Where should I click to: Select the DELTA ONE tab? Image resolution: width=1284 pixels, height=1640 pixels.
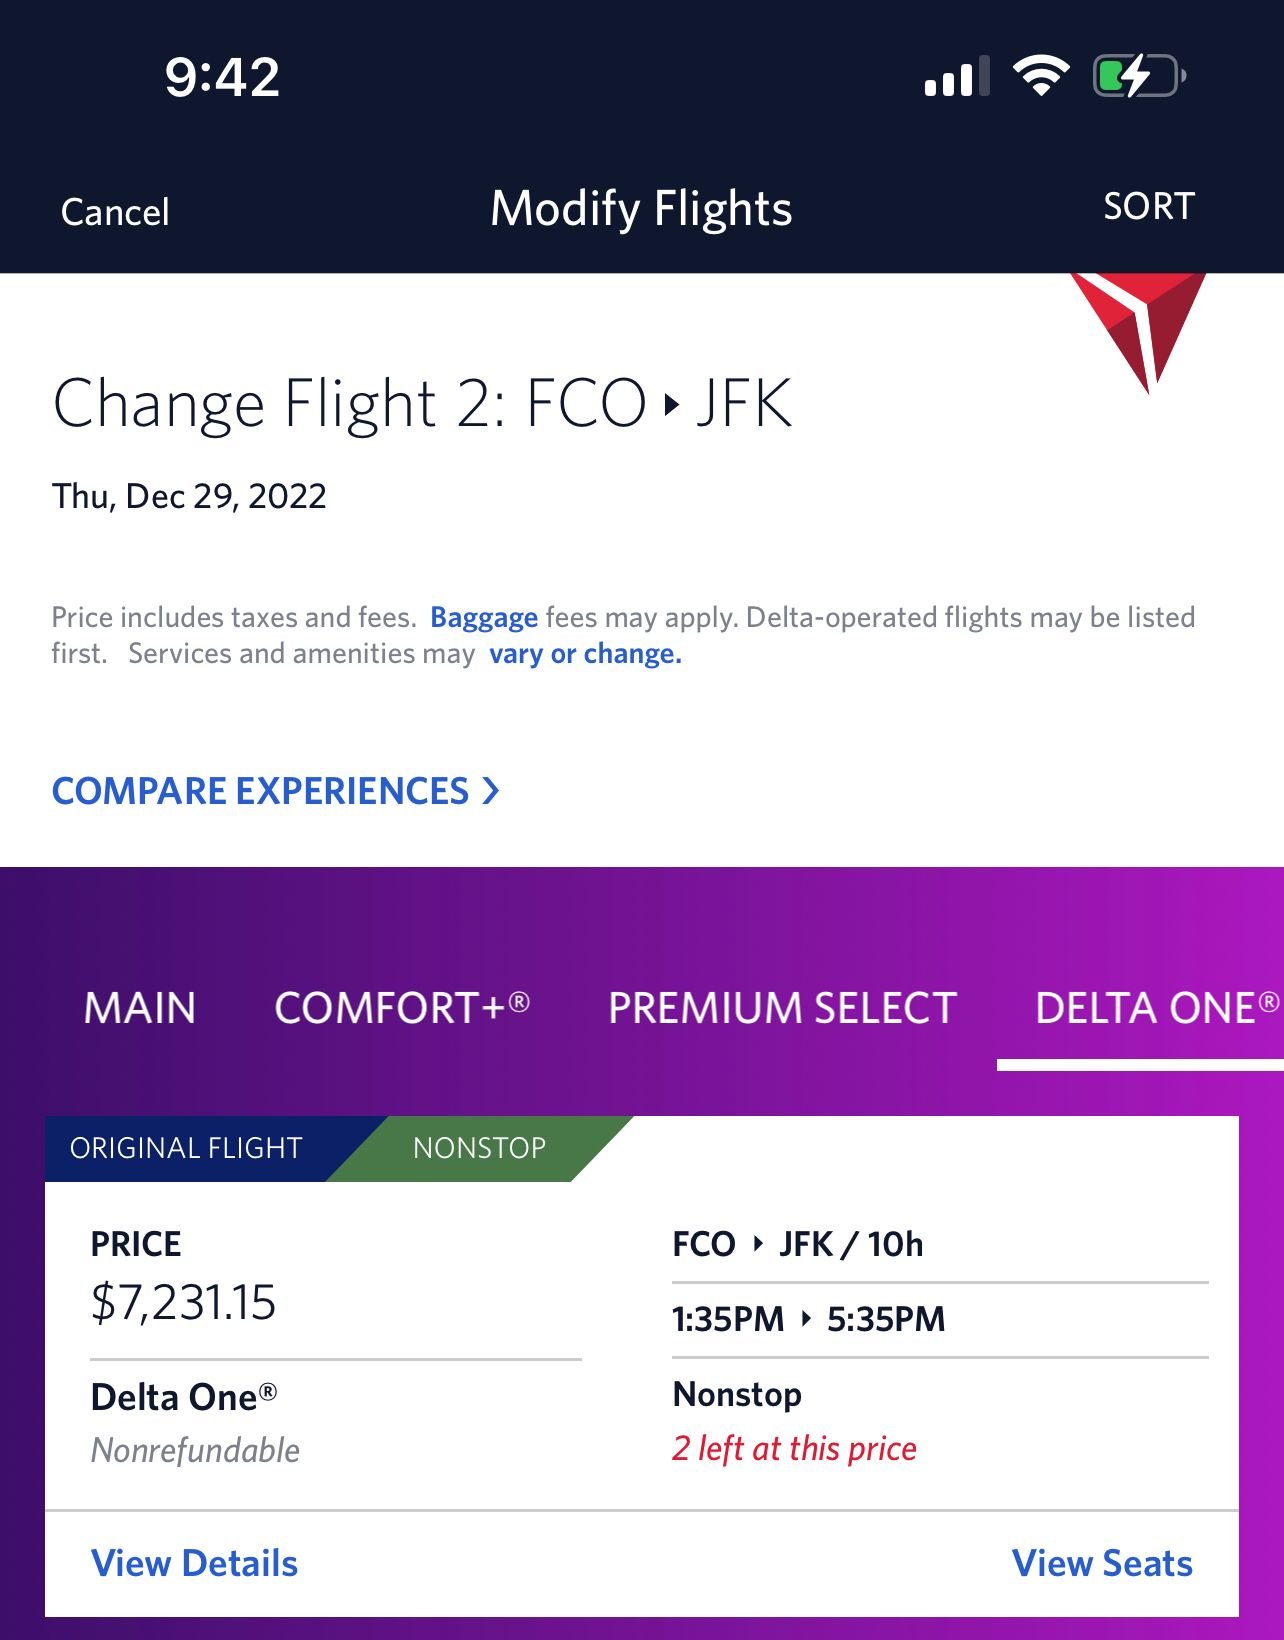coord(1155,1008)
